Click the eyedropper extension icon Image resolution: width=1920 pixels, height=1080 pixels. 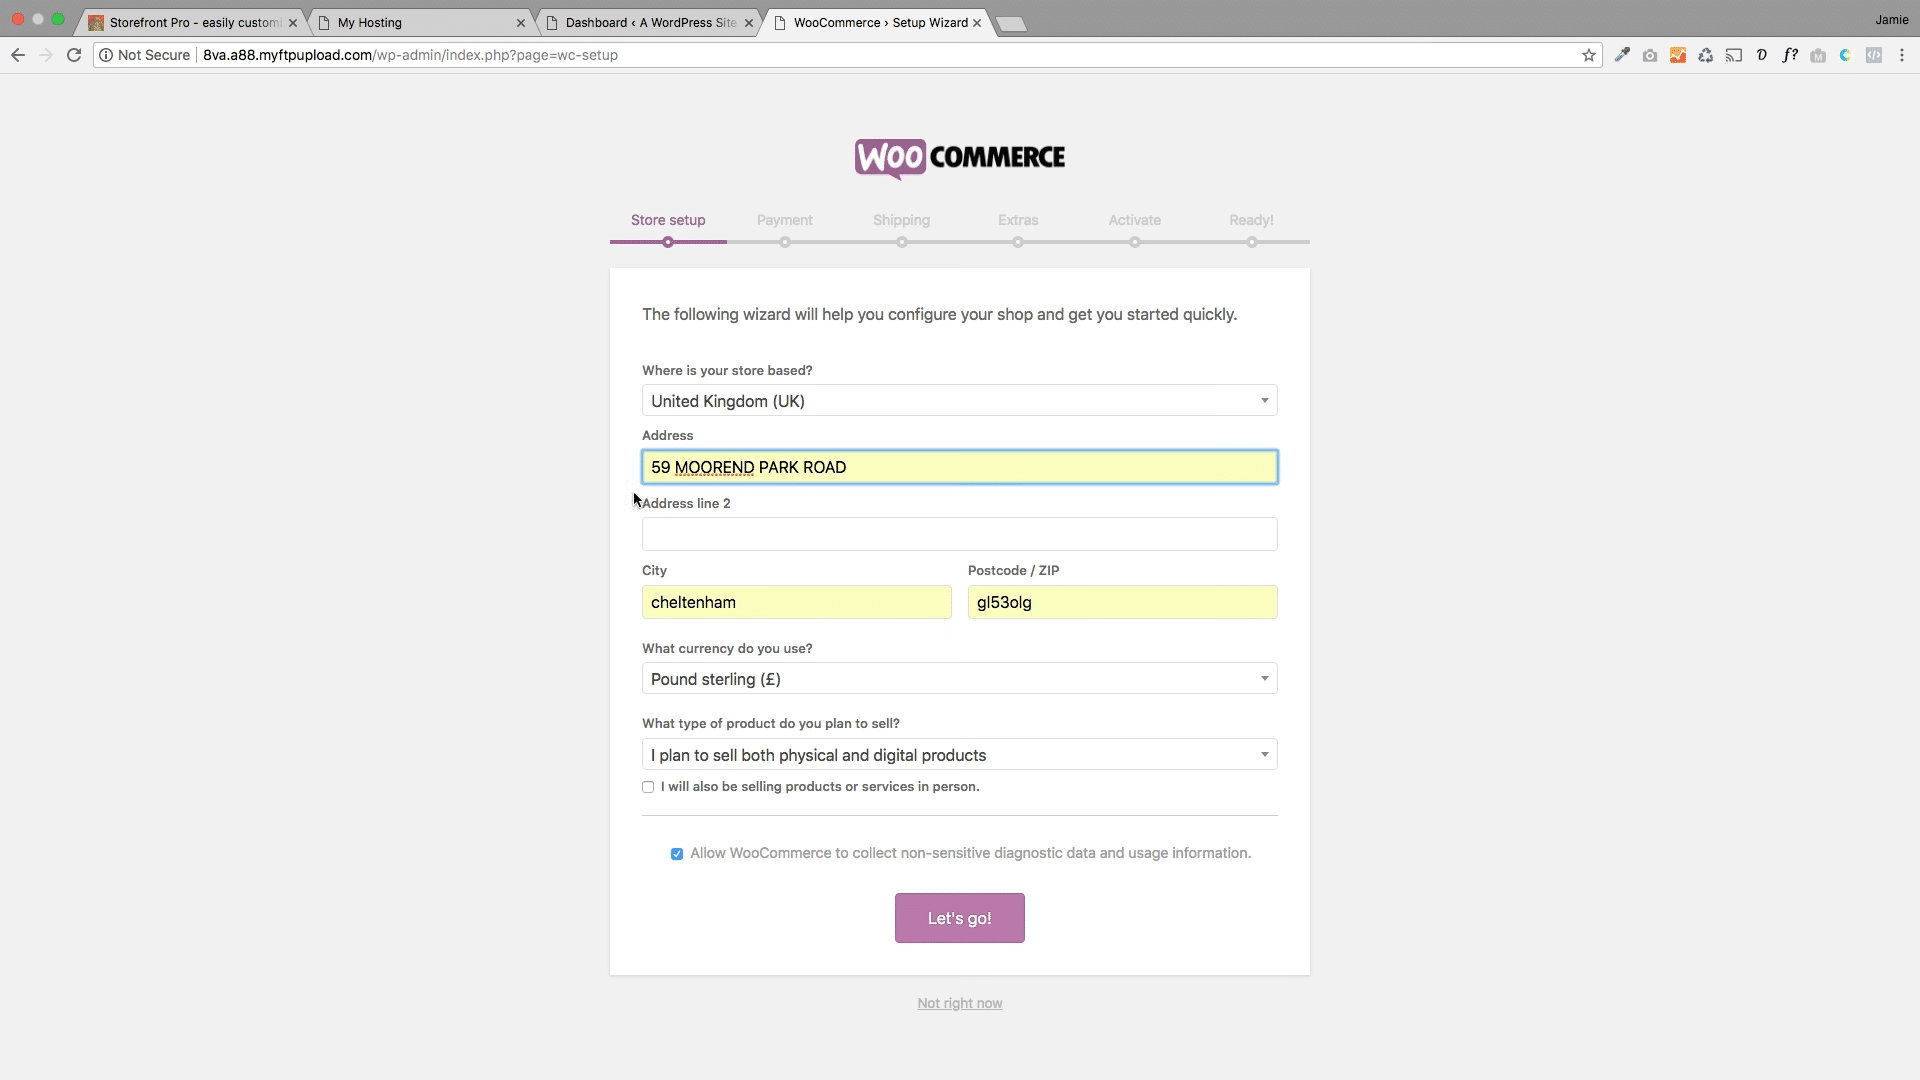pos(1622,55)
